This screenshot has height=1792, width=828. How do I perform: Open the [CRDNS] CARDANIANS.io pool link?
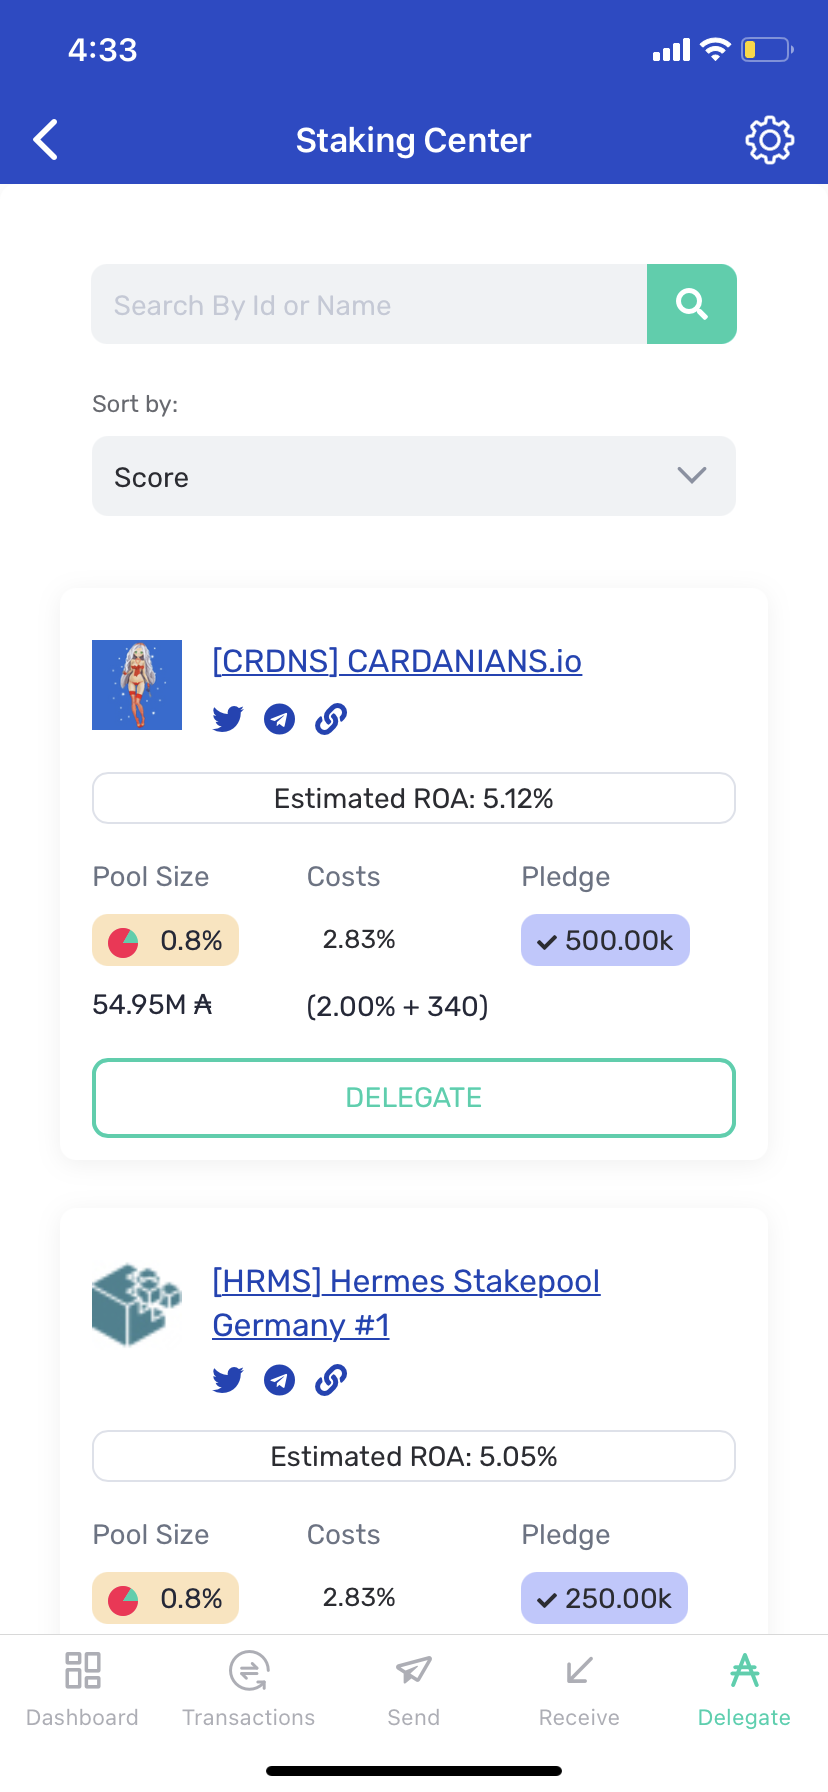pyautogui.click(x=397, y=661)
